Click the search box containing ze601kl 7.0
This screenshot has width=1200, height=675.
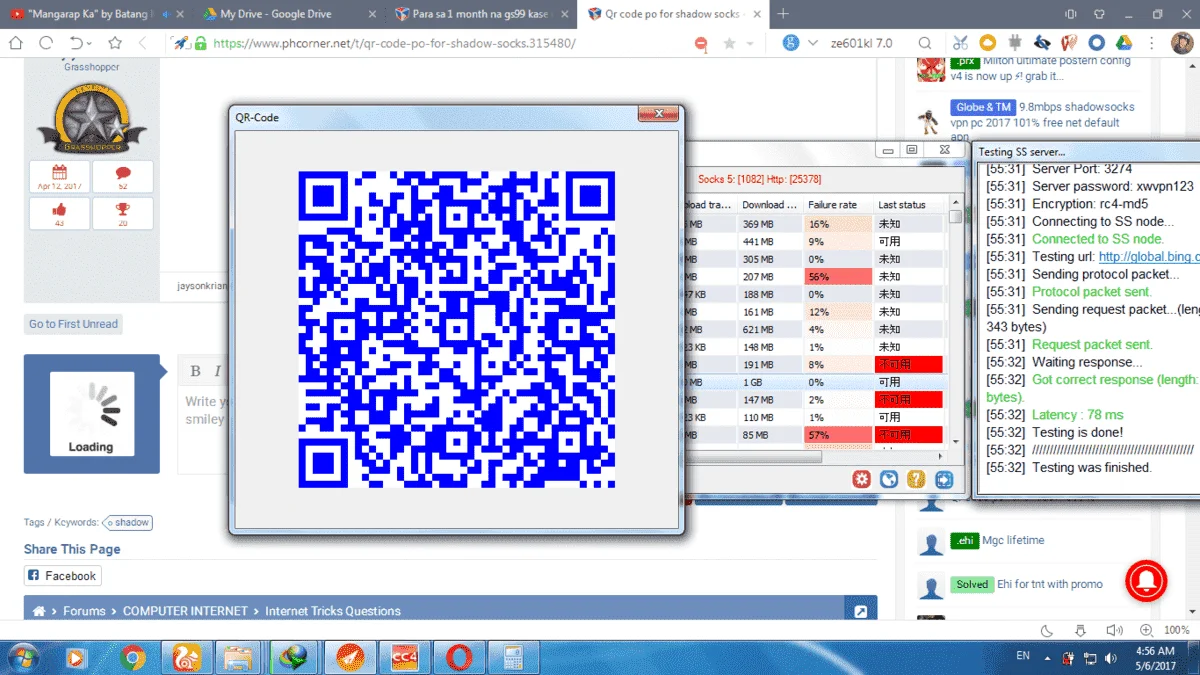point(861,44)
